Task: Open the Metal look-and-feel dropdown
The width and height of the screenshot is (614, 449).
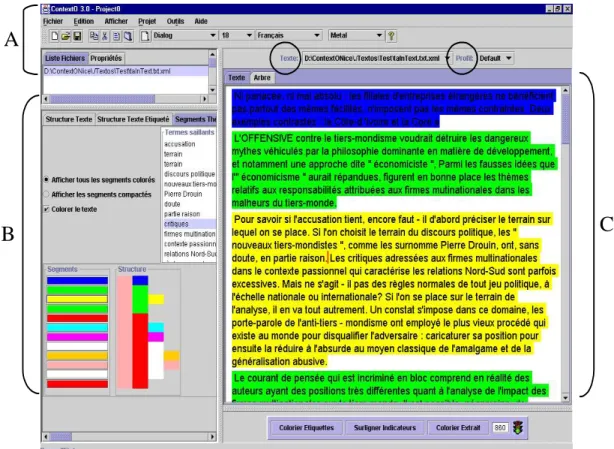Action: point(379,35)
